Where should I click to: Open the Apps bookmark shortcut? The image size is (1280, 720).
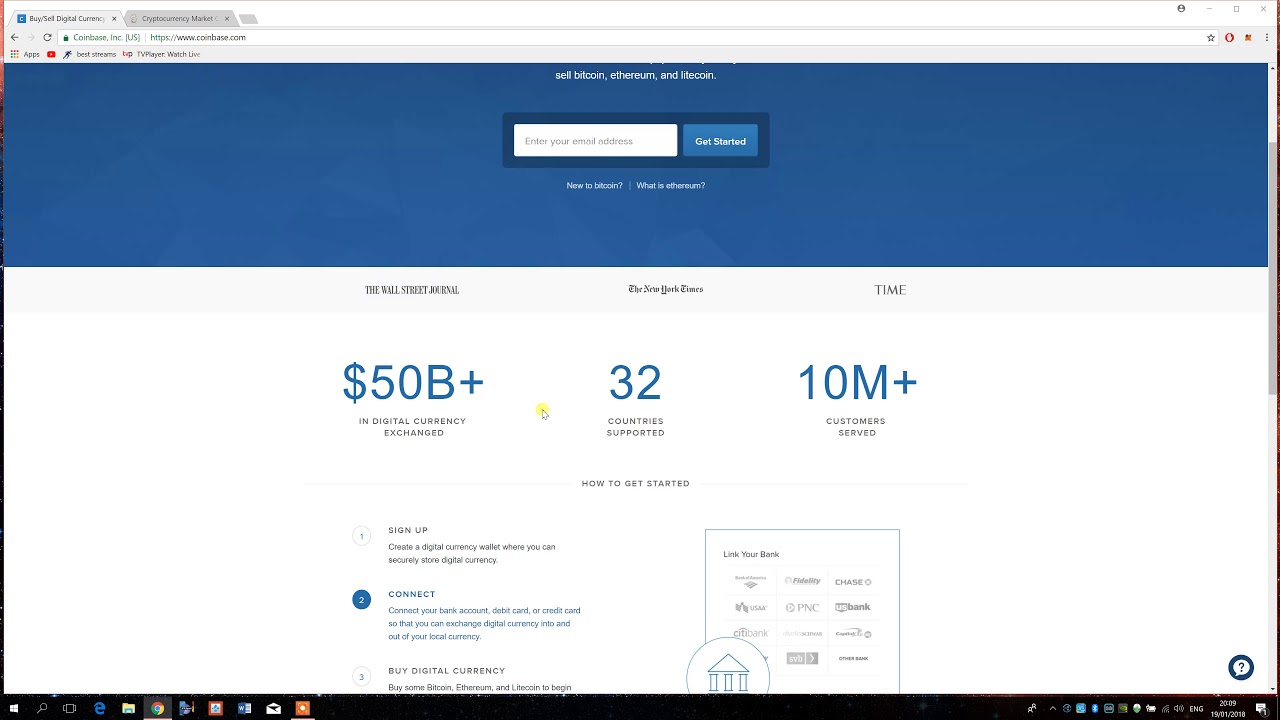pos(25,54)
